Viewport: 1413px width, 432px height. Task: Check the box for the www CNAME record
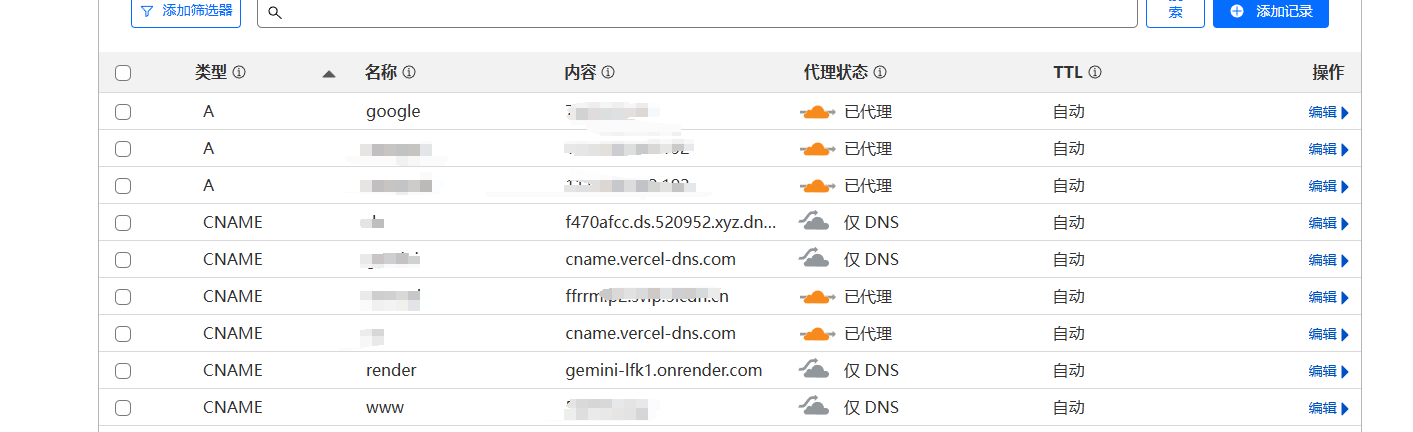[123, 408]
